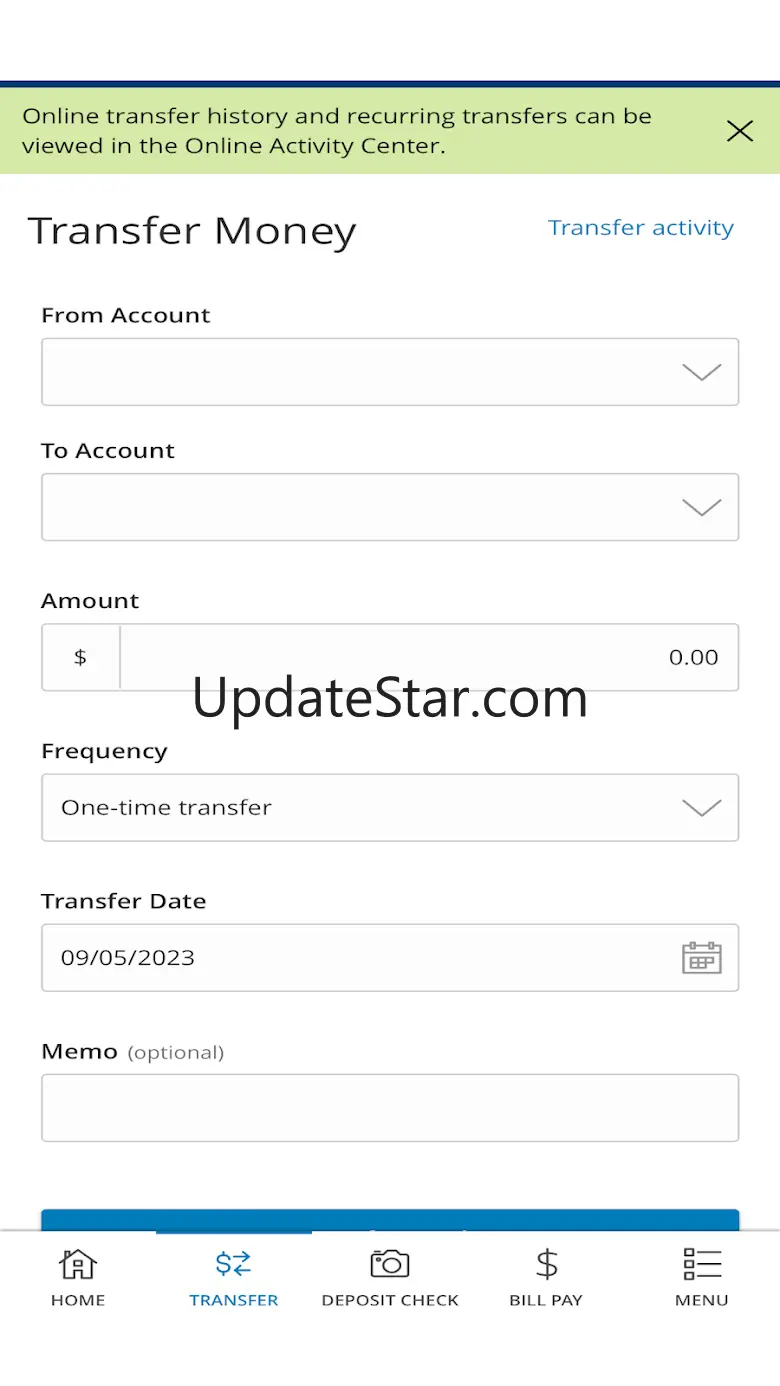The image size is (780, 1386).
Task: Open the calendar icon in Transfer Date
Action: (x=702, y=958)
